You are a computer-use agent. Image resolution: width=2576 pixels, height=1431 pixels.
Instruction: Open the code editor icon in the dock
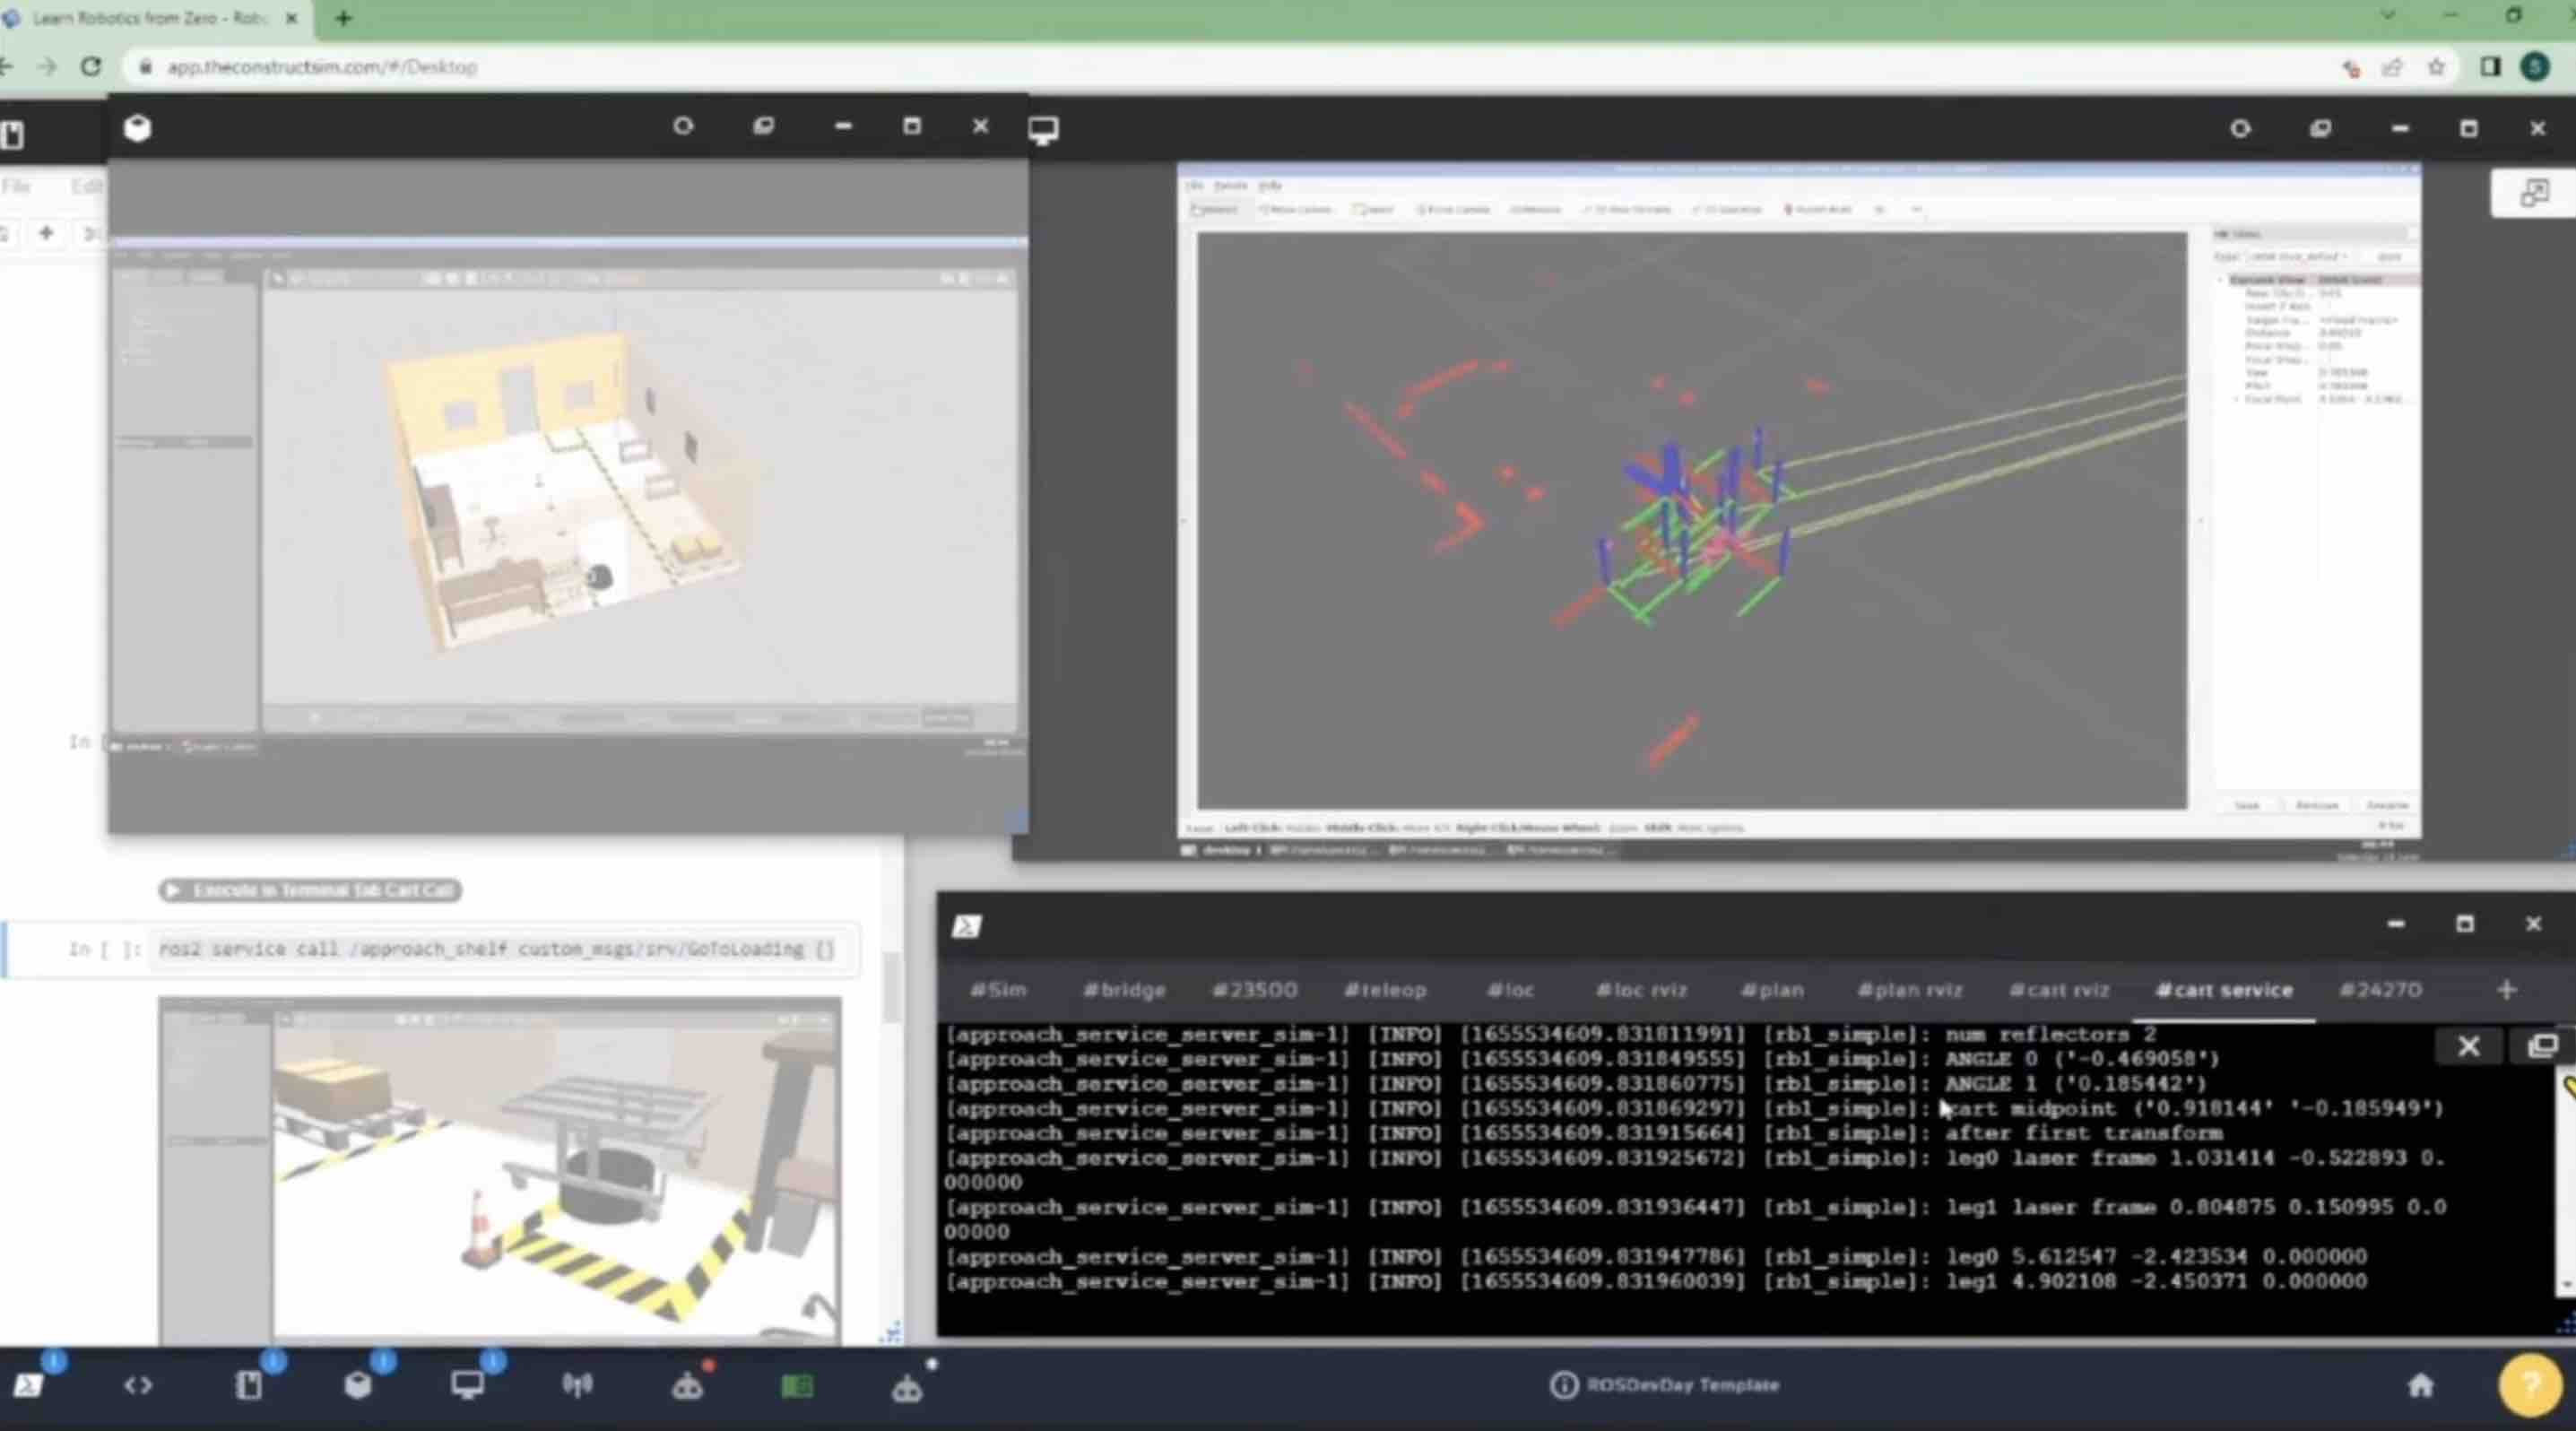click(x=138, y=1385)
